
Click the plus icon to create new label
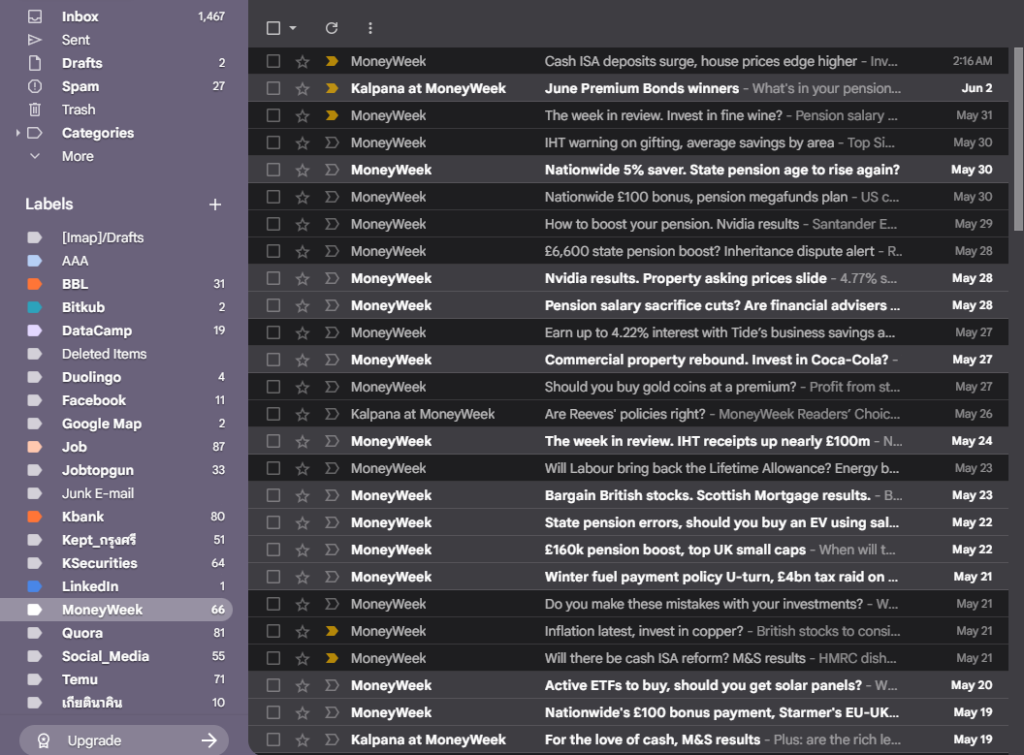pos(215,204)
